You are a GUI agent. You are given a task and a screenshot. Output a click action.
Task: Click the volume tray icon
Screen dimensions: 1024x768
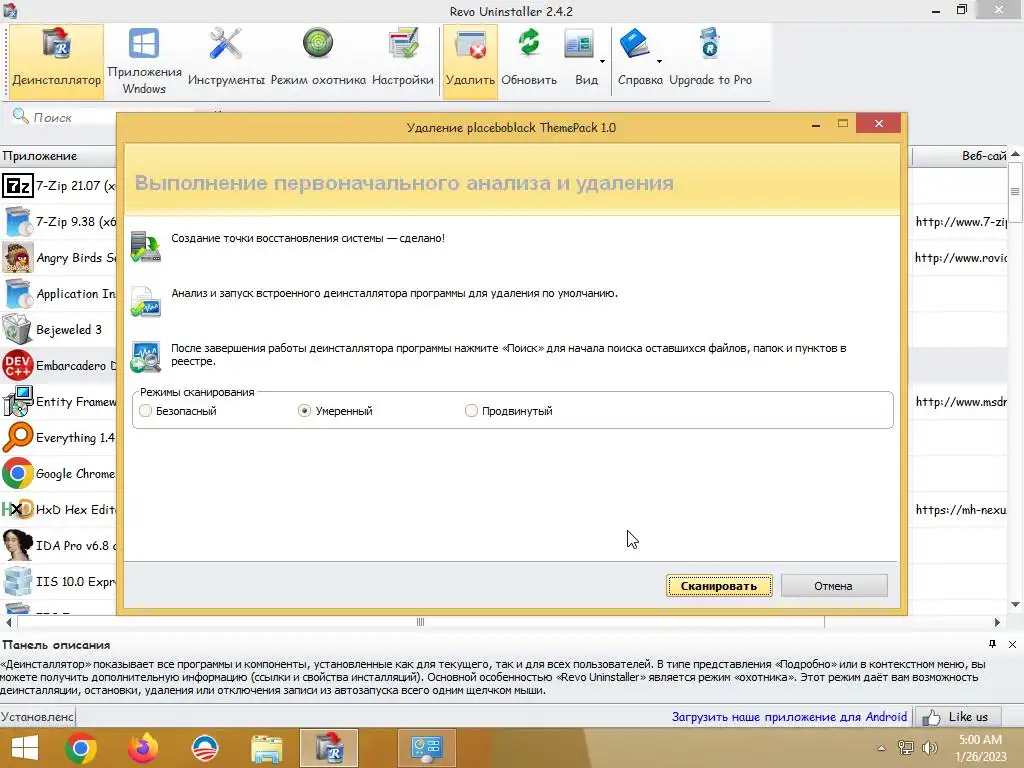coord(929,748)
